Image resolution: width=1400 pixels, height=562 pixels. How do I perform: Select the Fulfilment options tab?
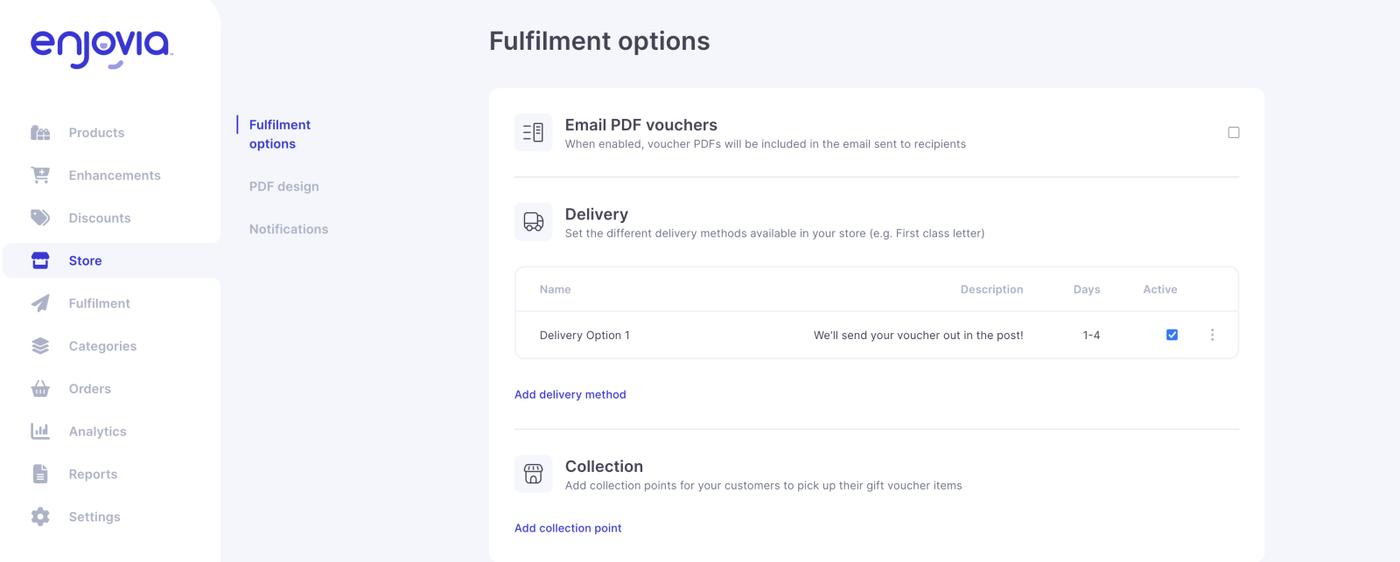click(279, 134)
